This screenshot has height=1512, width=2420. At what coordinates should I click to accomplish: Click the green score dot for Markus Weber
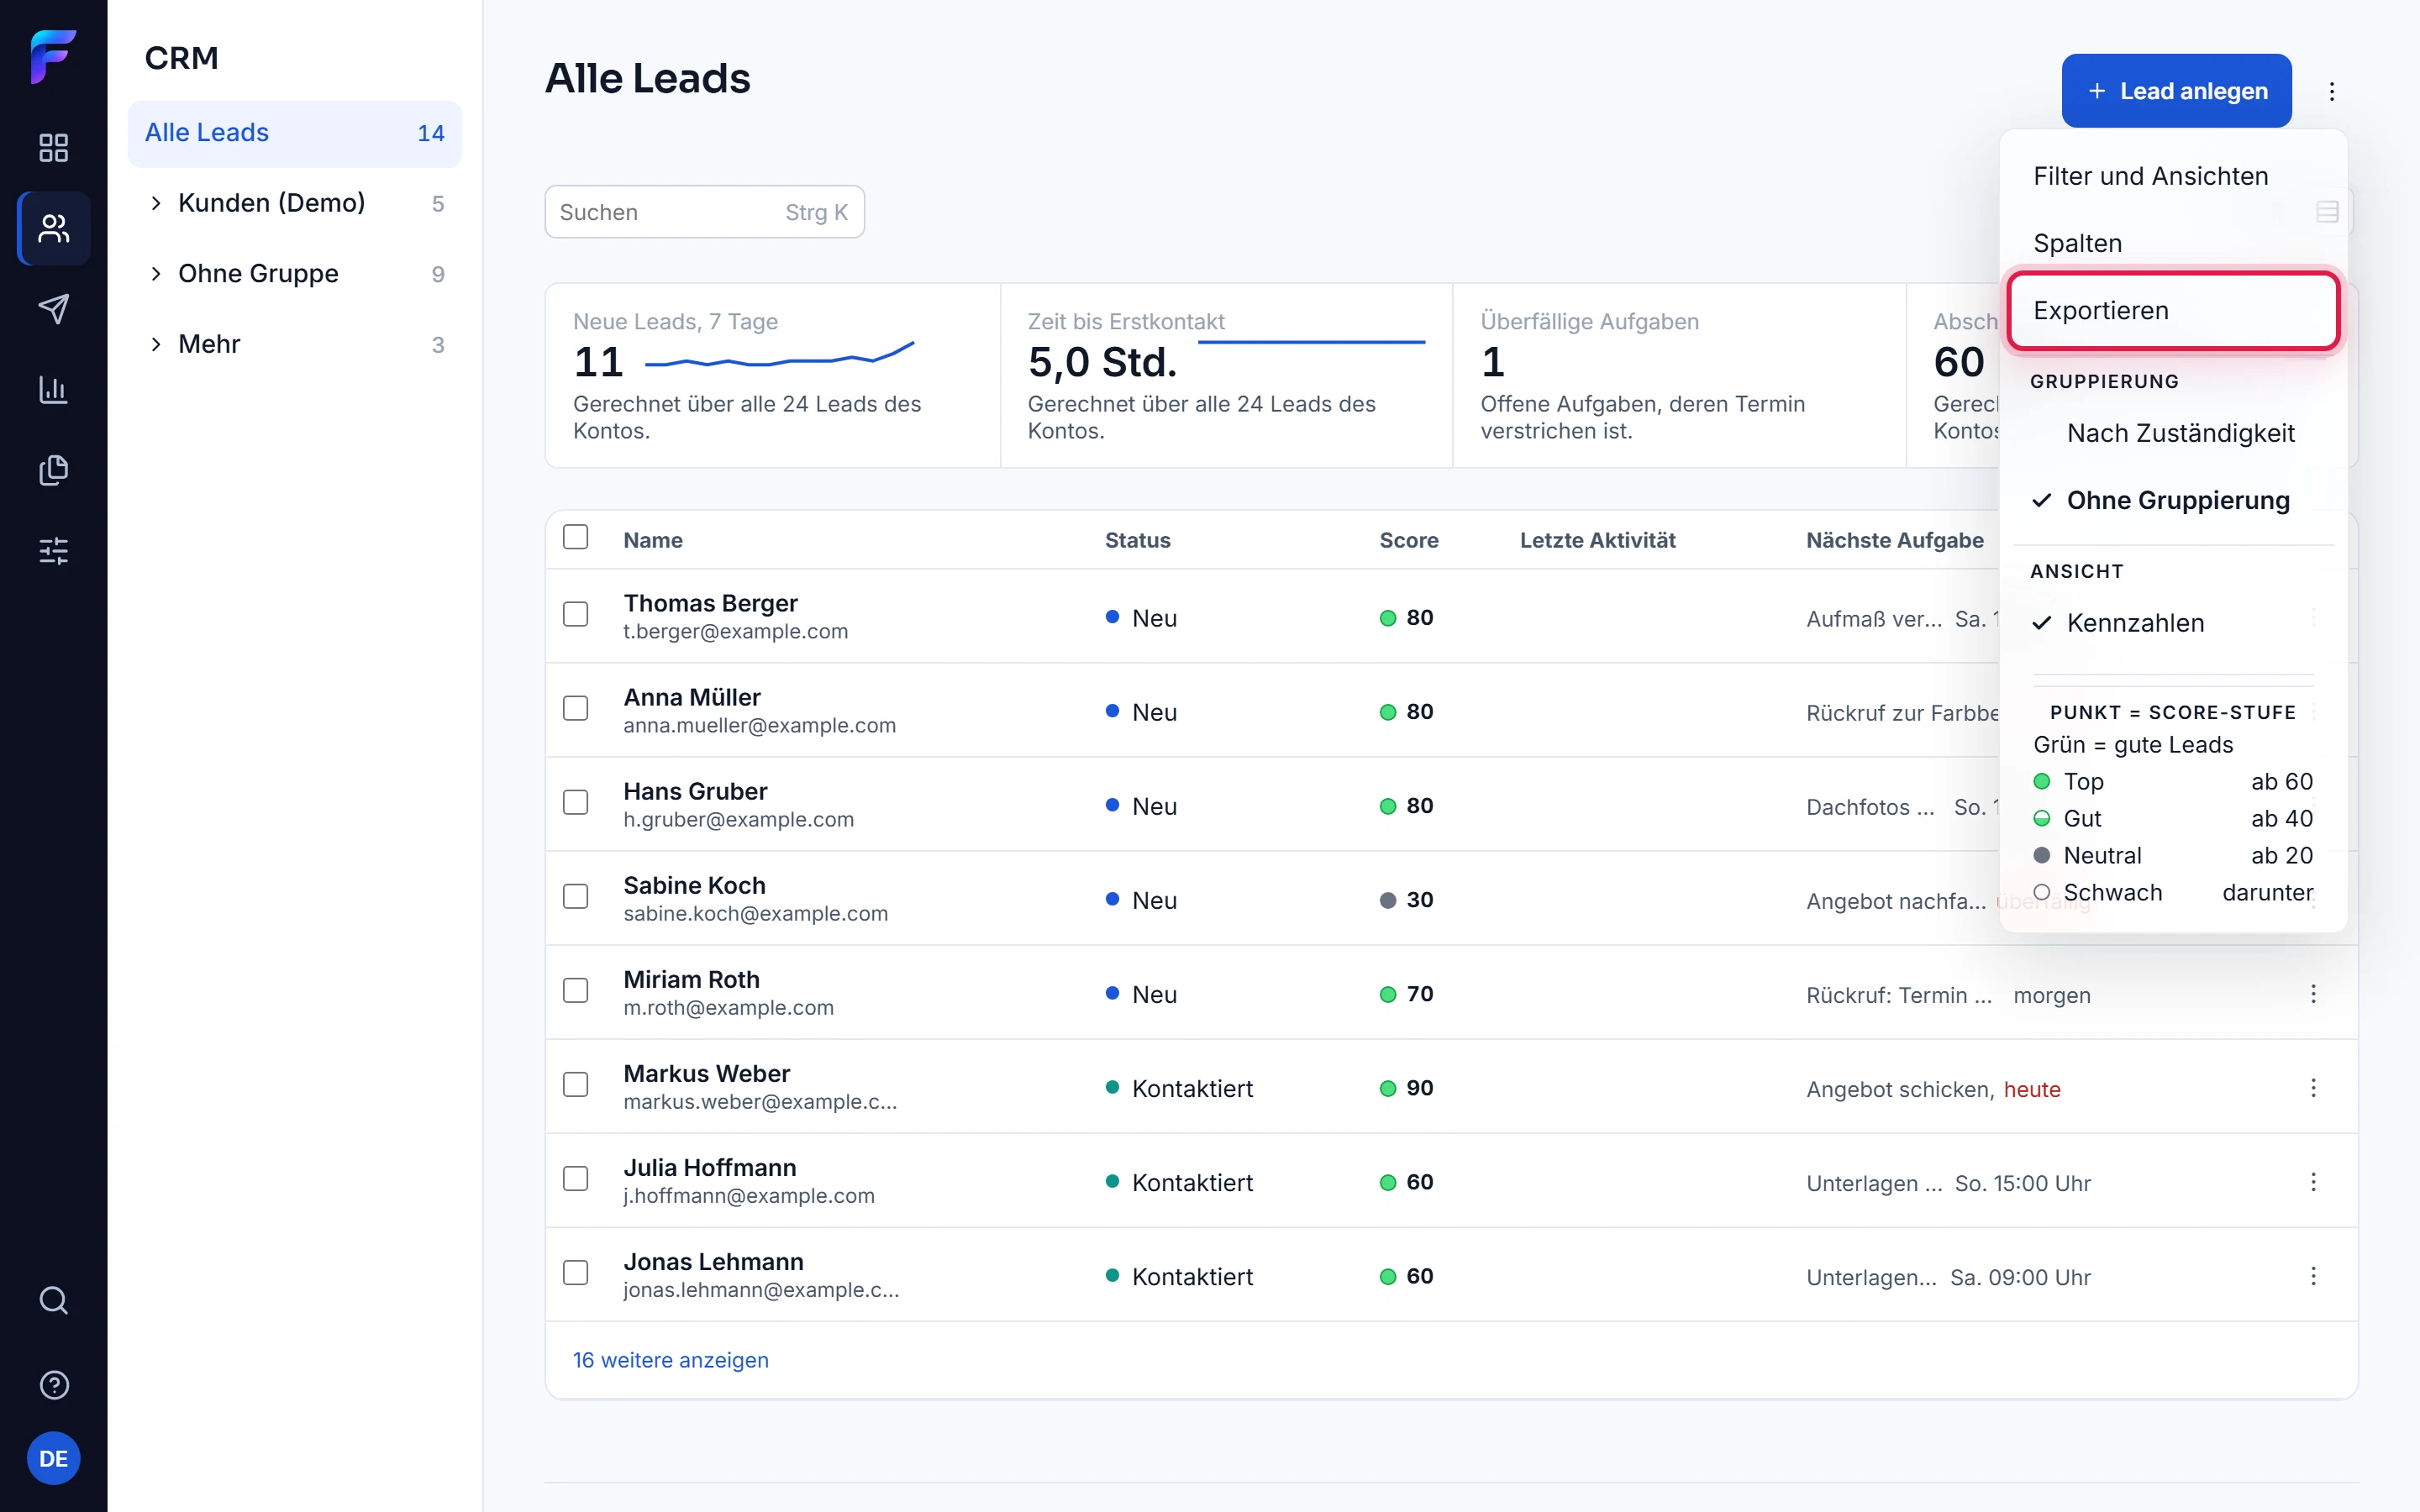pos(1387,1088)
